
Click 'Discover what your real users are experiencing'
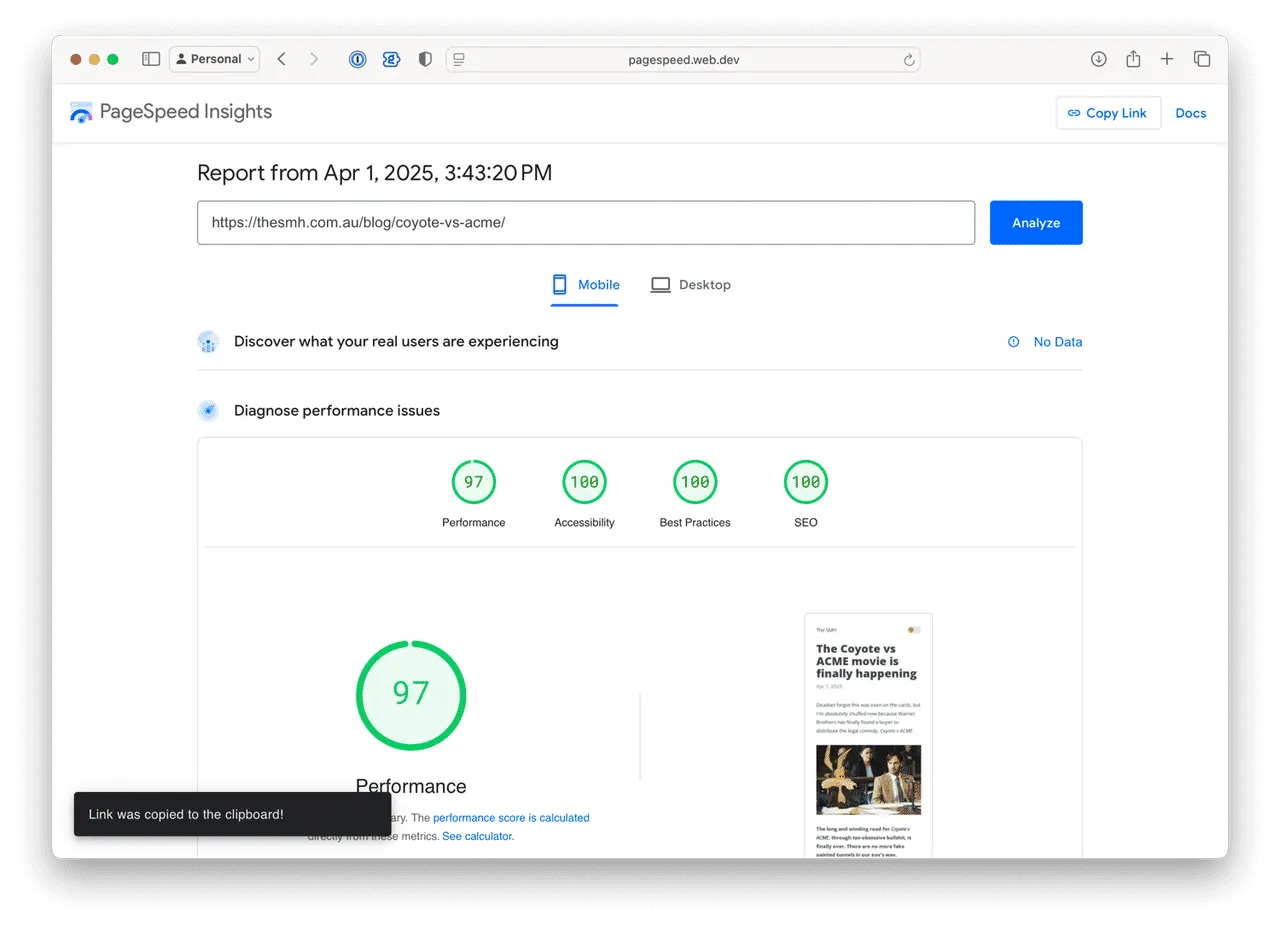[396, 342]
